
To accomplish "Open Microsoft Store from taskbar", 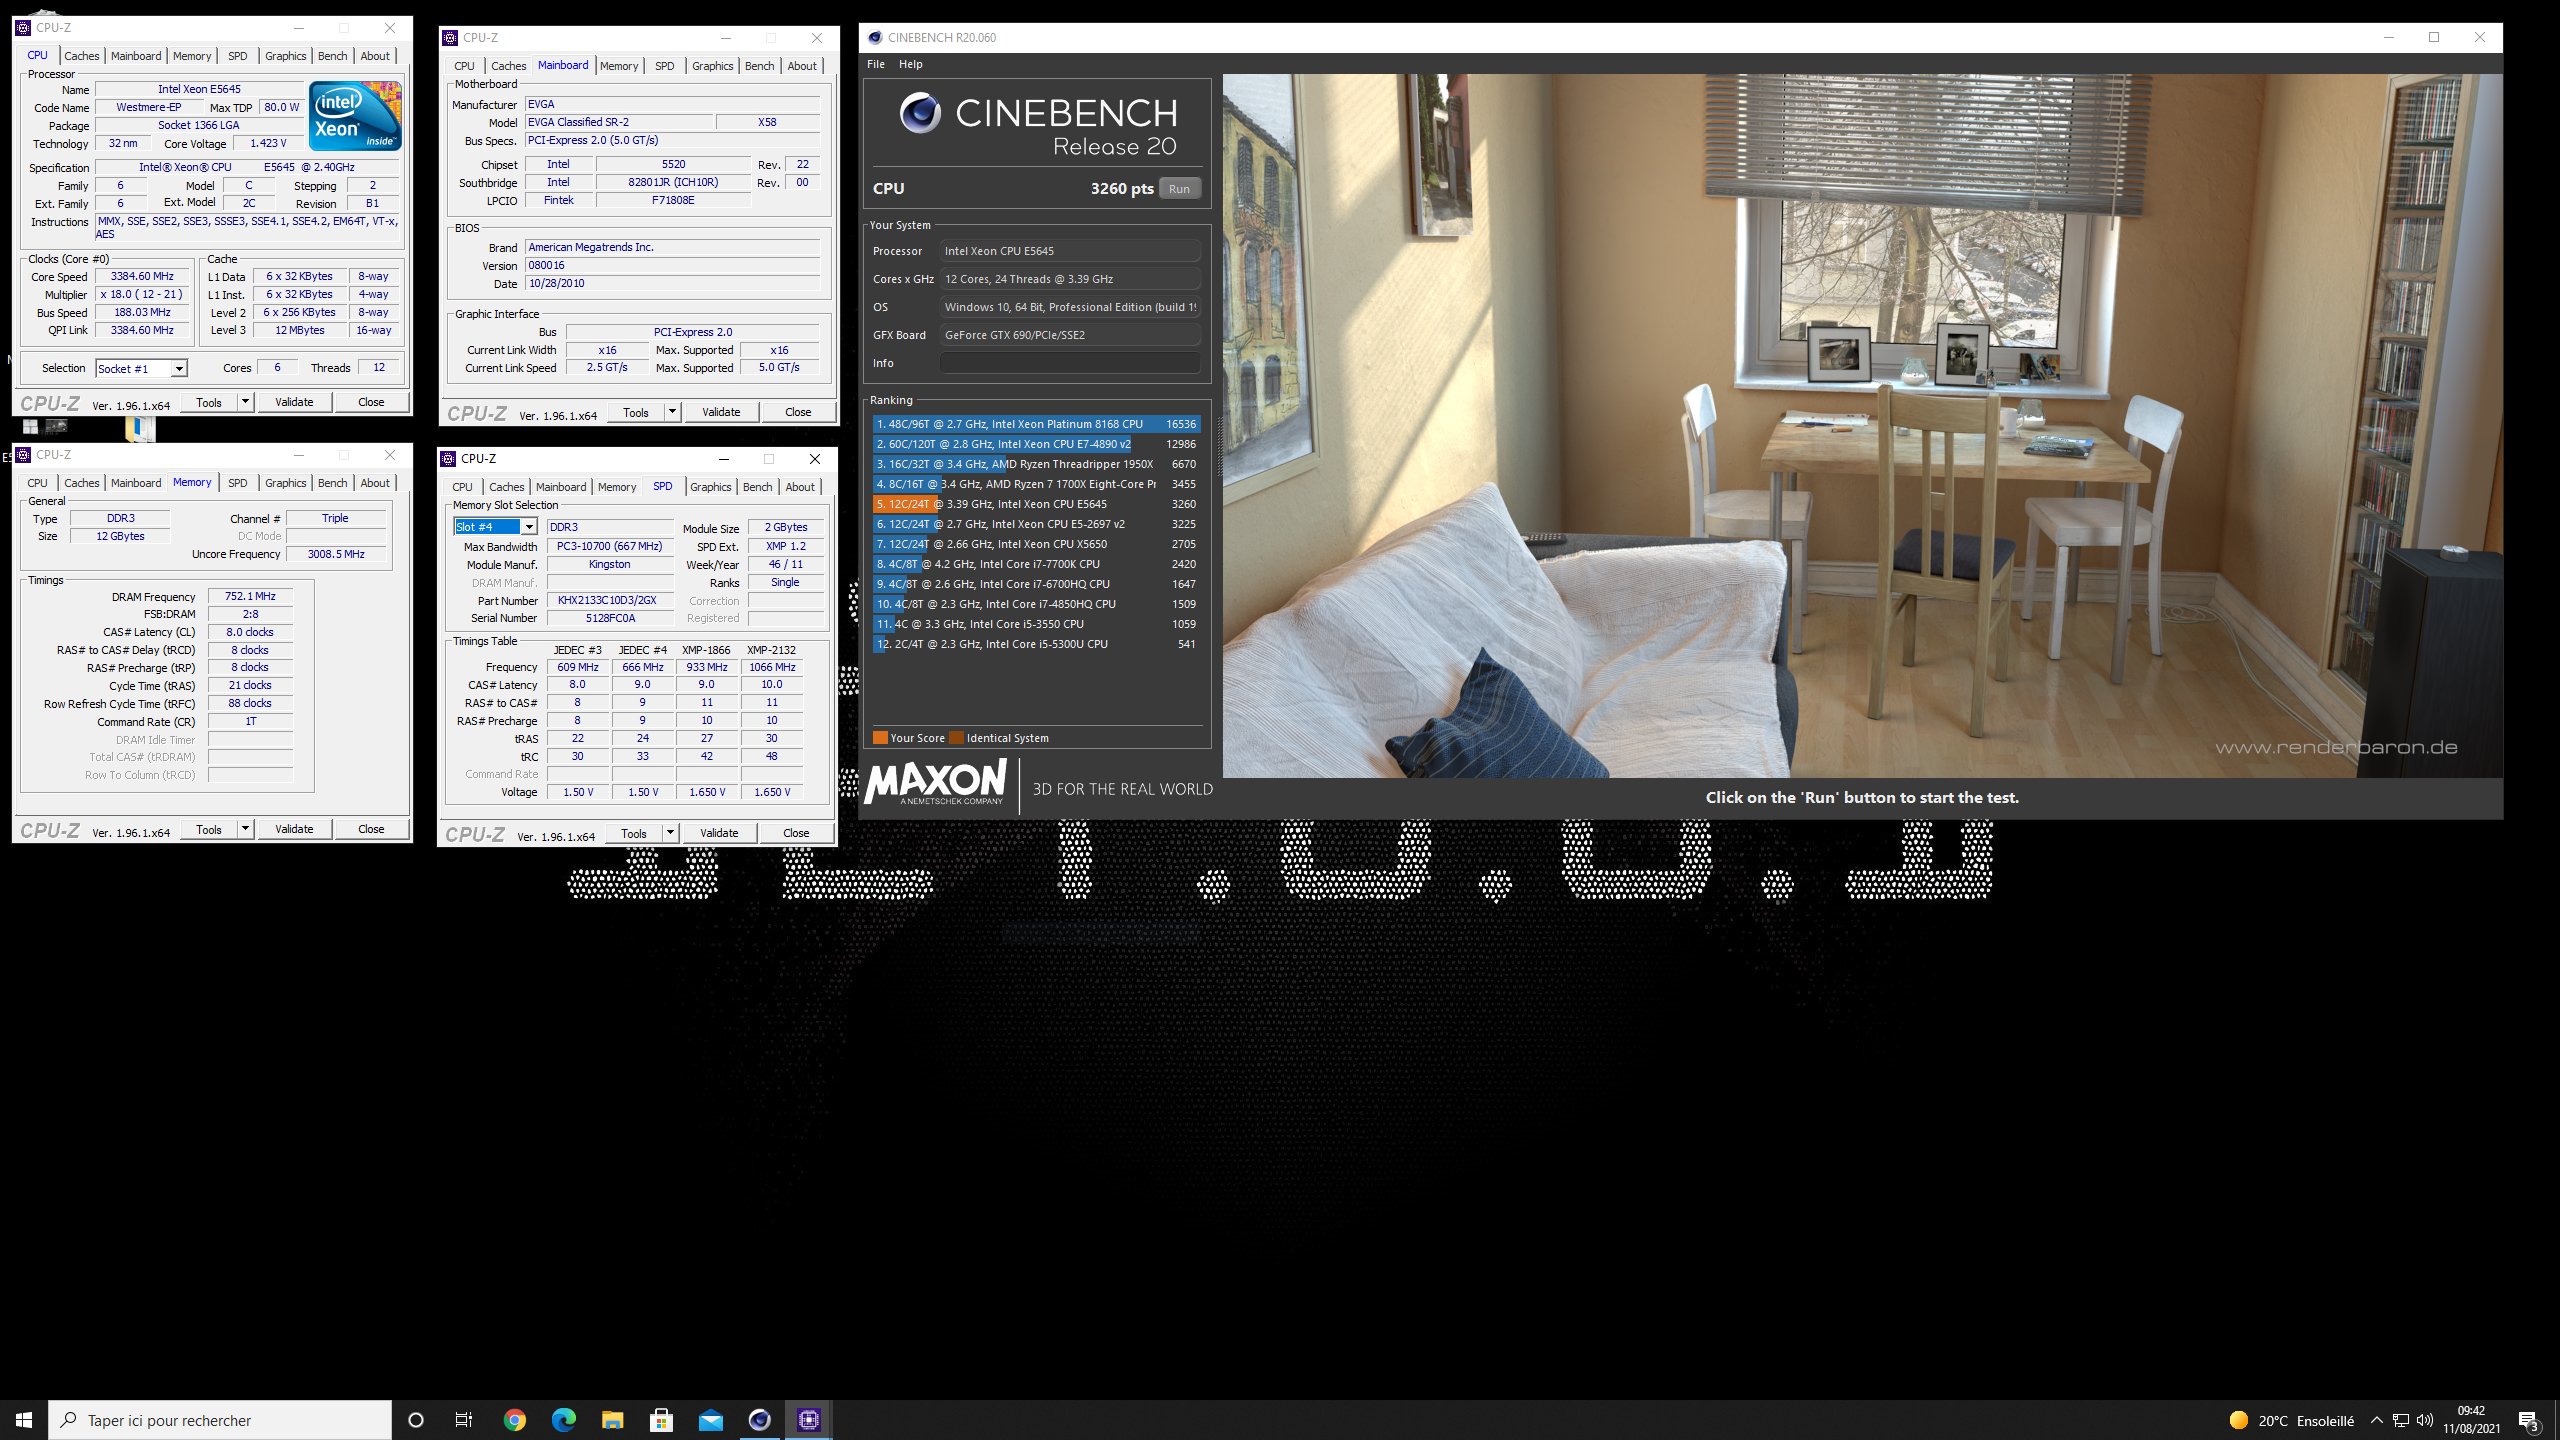I will [662, 1420].
